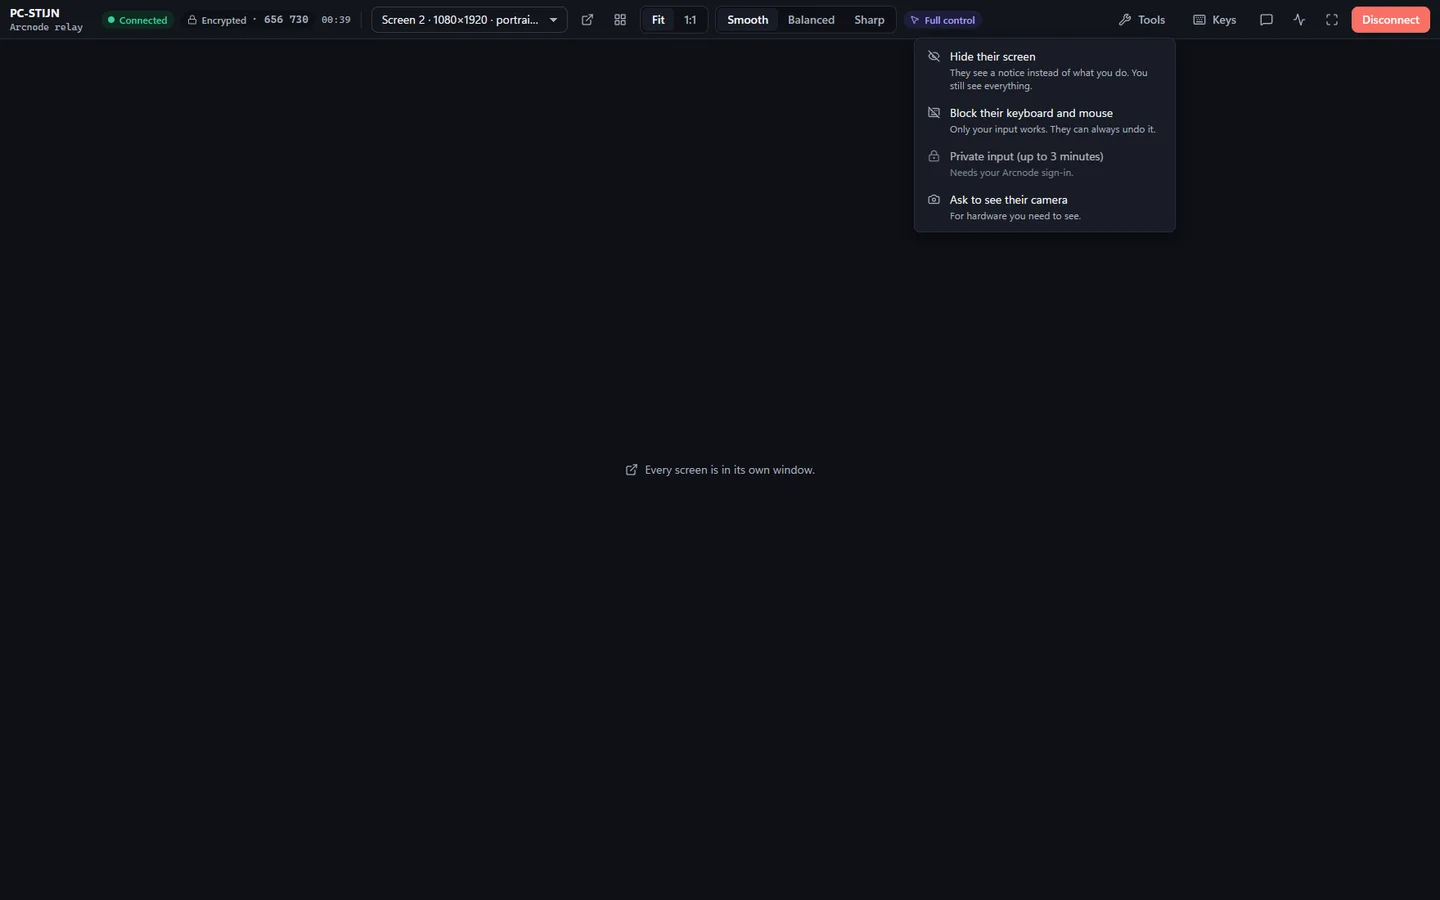Open the Keys menu
The image size is (1440, 900).
pos(1214,20)
